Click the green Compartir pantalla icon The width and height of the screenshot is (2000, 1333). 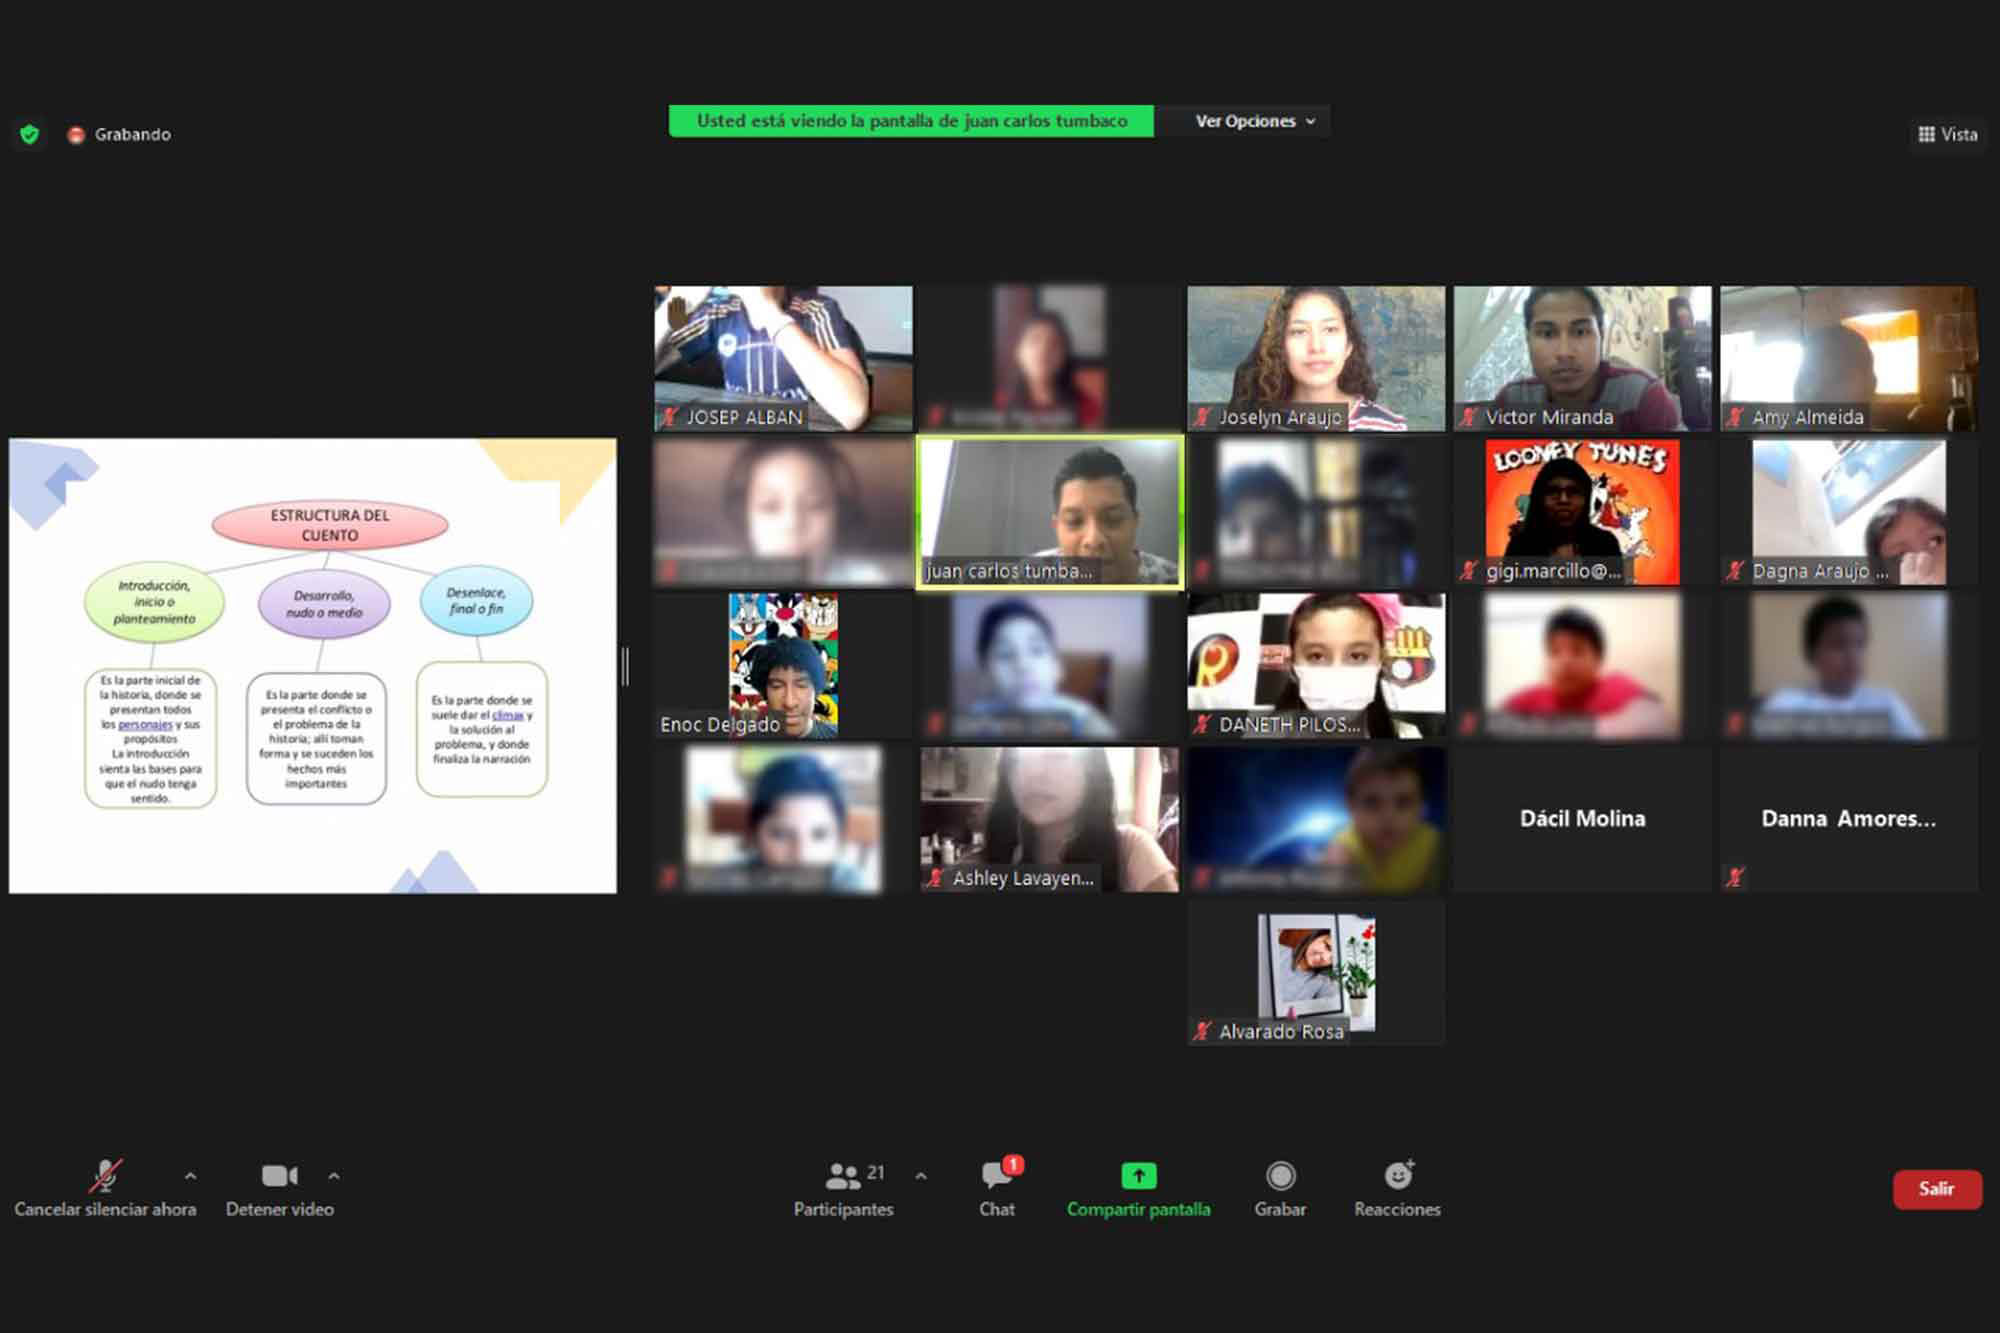(1138, 1176)
